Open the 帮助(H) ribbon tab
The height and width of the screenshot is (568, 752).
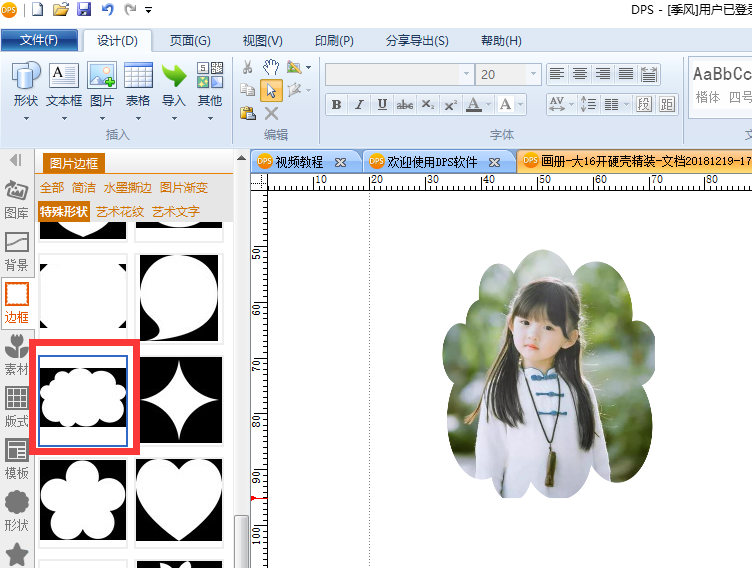coord(501,41)
